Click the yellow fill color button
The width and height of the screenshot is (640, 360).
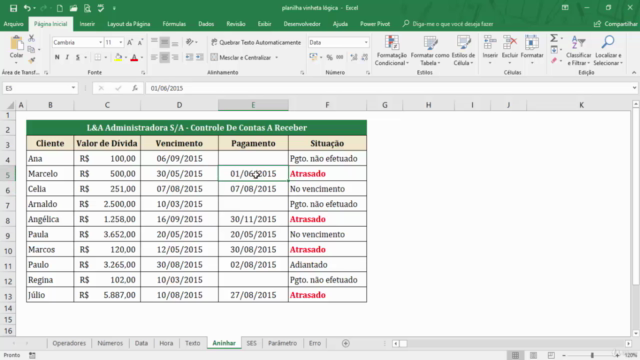[x=118, y=58]
